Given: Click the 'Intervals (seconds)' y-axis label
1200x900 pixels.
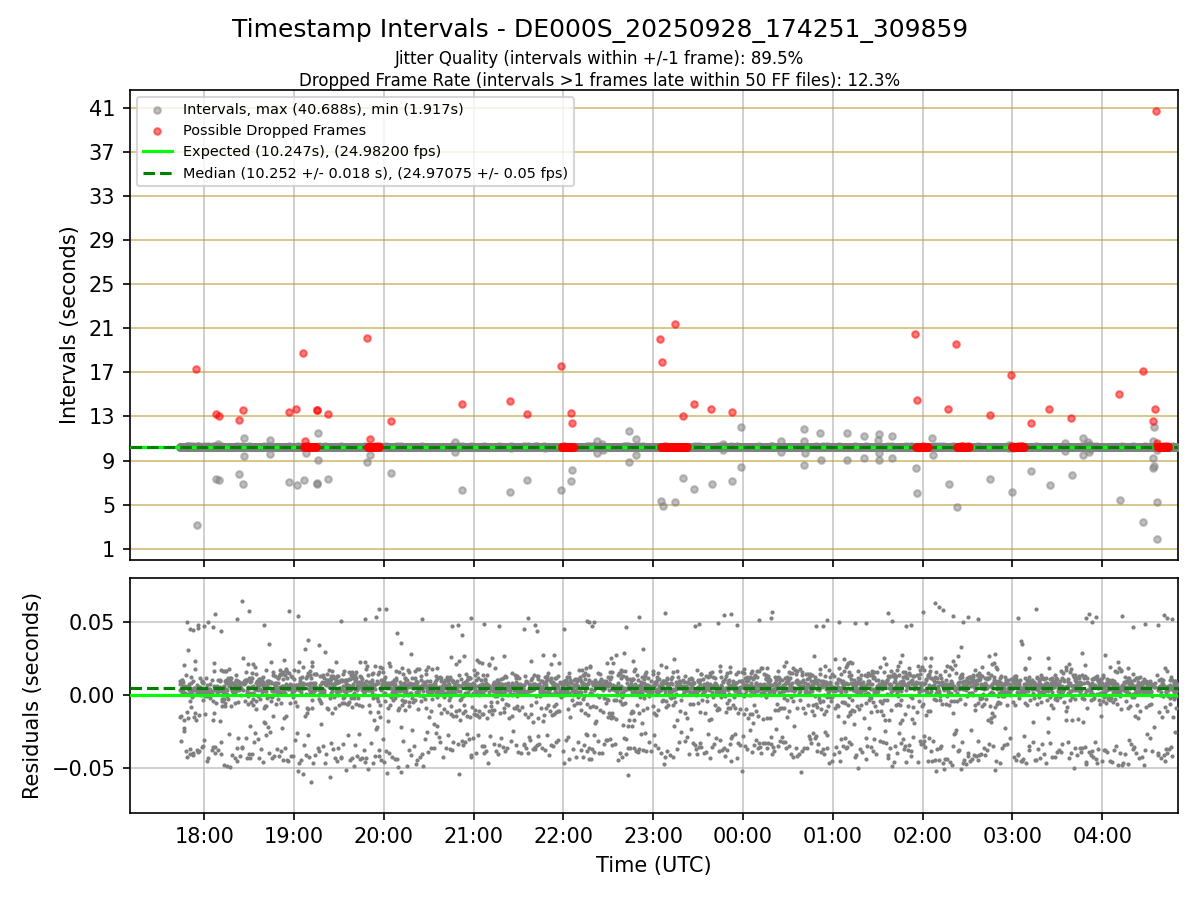Looking at the screenshot, I should tap(69, 325).
